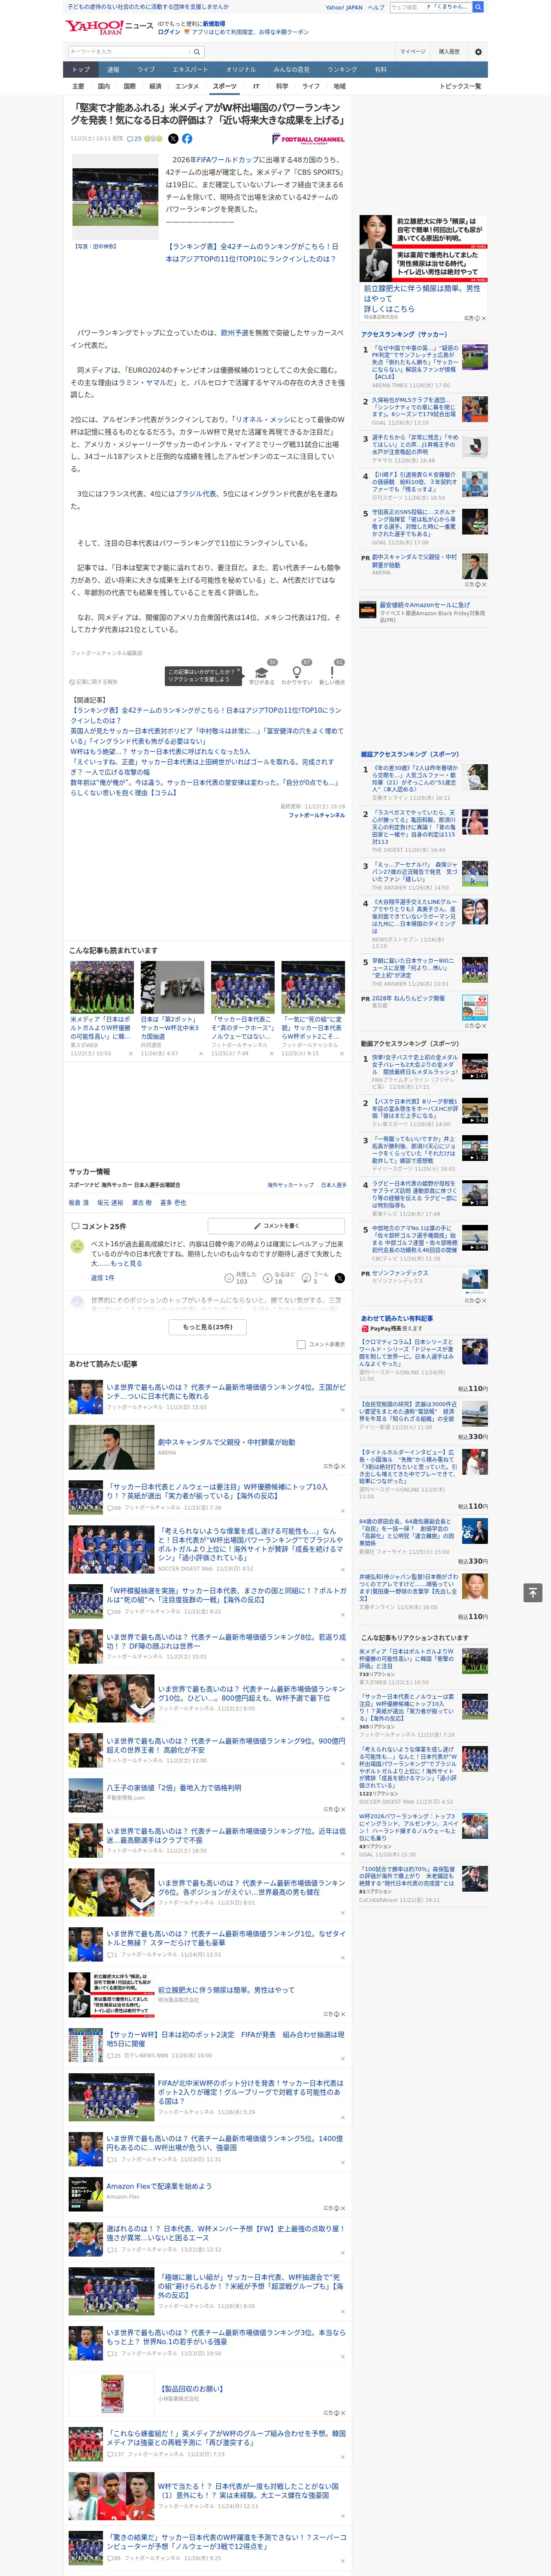This screenshot has height=2576, width=551.
Task: Open player link 喜多 壱也
Action: click(173, 1203)
